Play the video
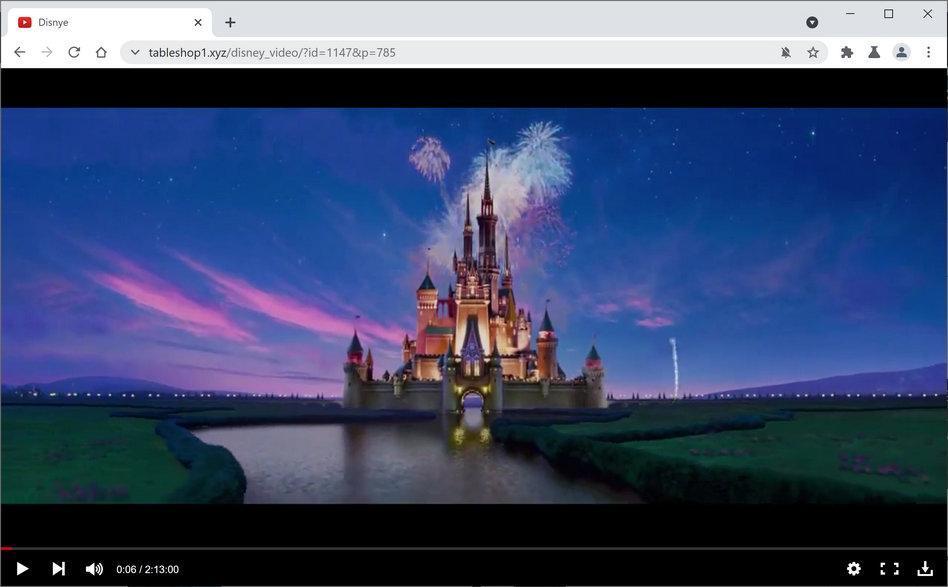 [x=22, y=569]
